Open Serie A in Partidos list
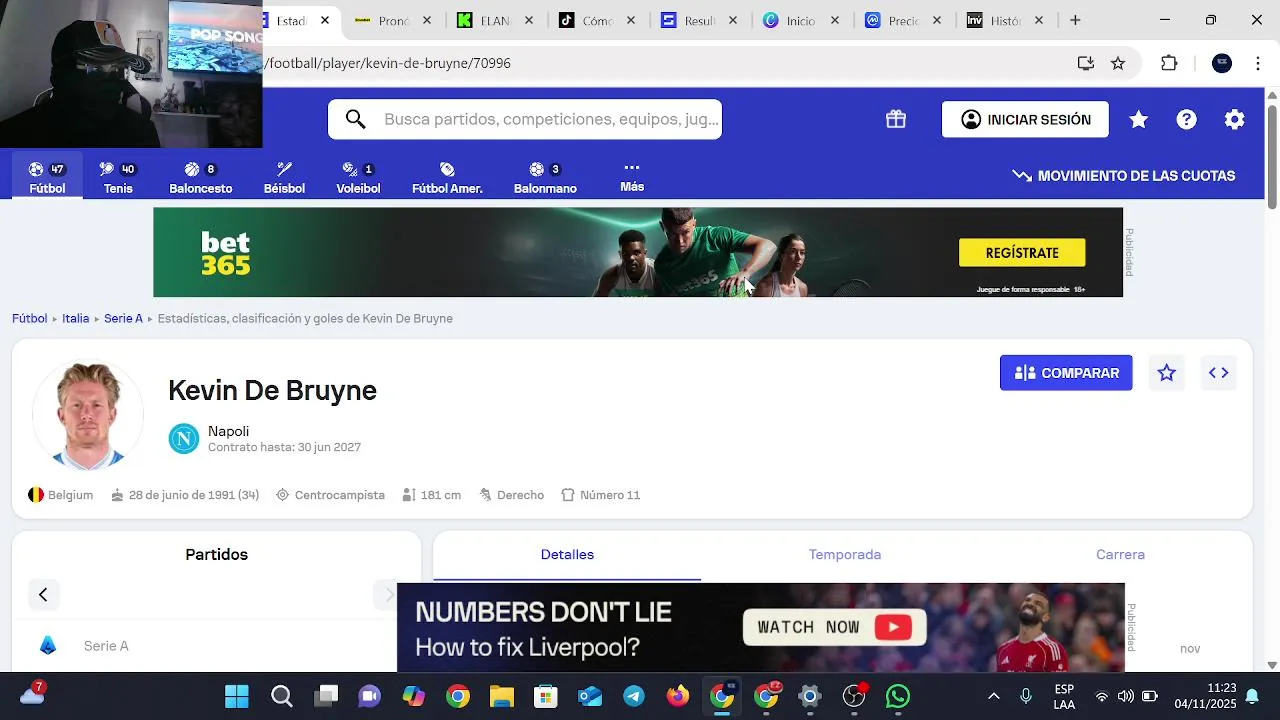1280x720 pixels. [x=106, y=646]
